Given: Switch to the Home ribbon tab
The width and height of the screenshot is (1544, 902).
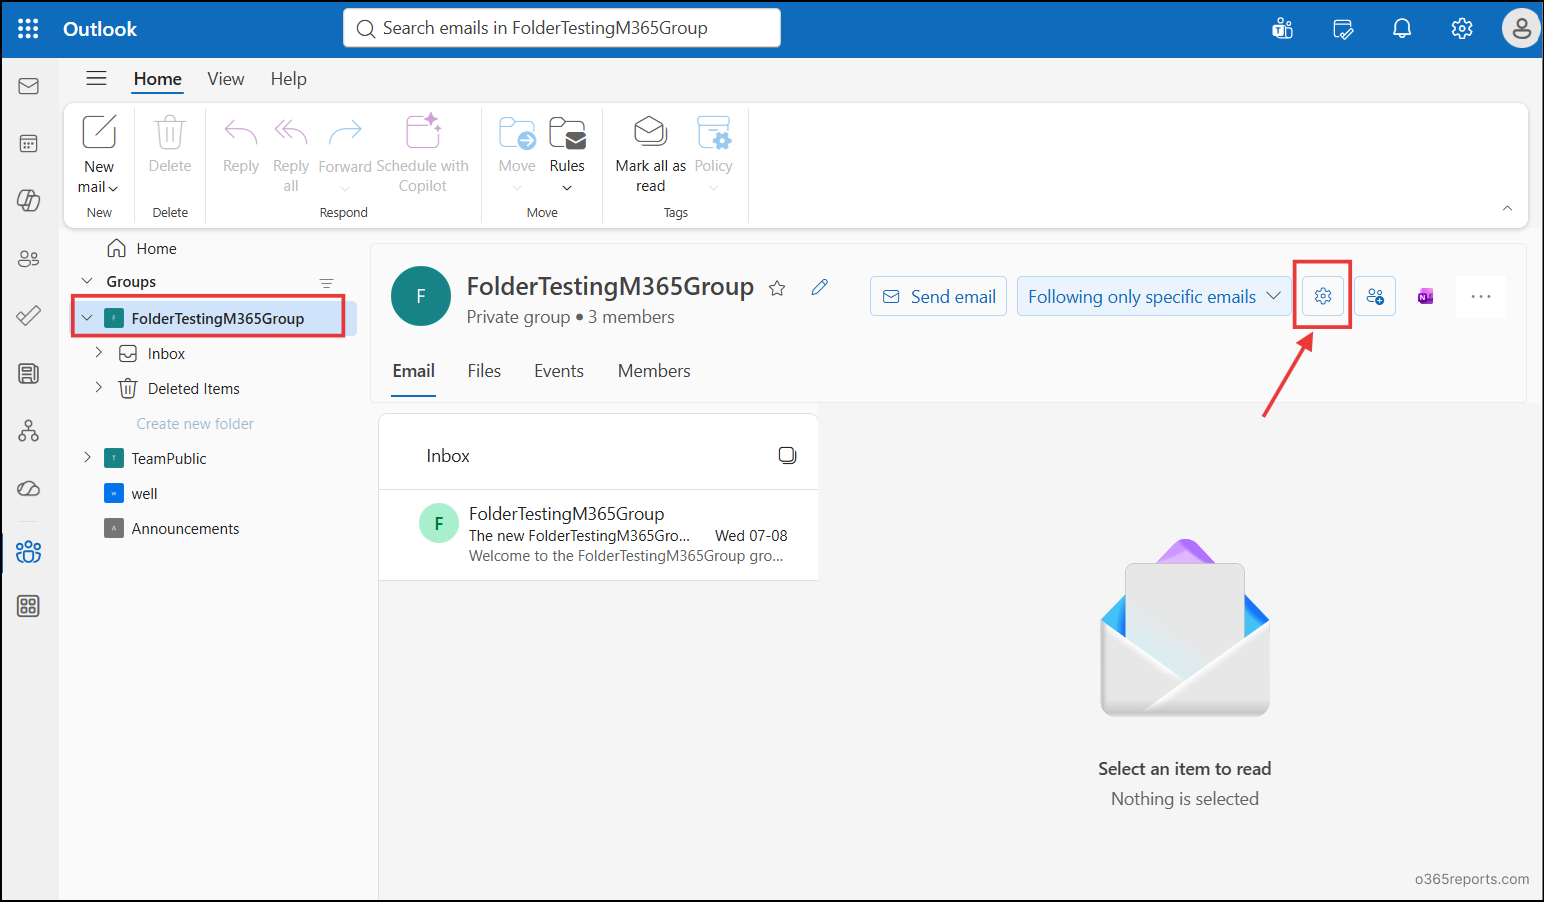Looking at the screenshot, I should (158, 79).
